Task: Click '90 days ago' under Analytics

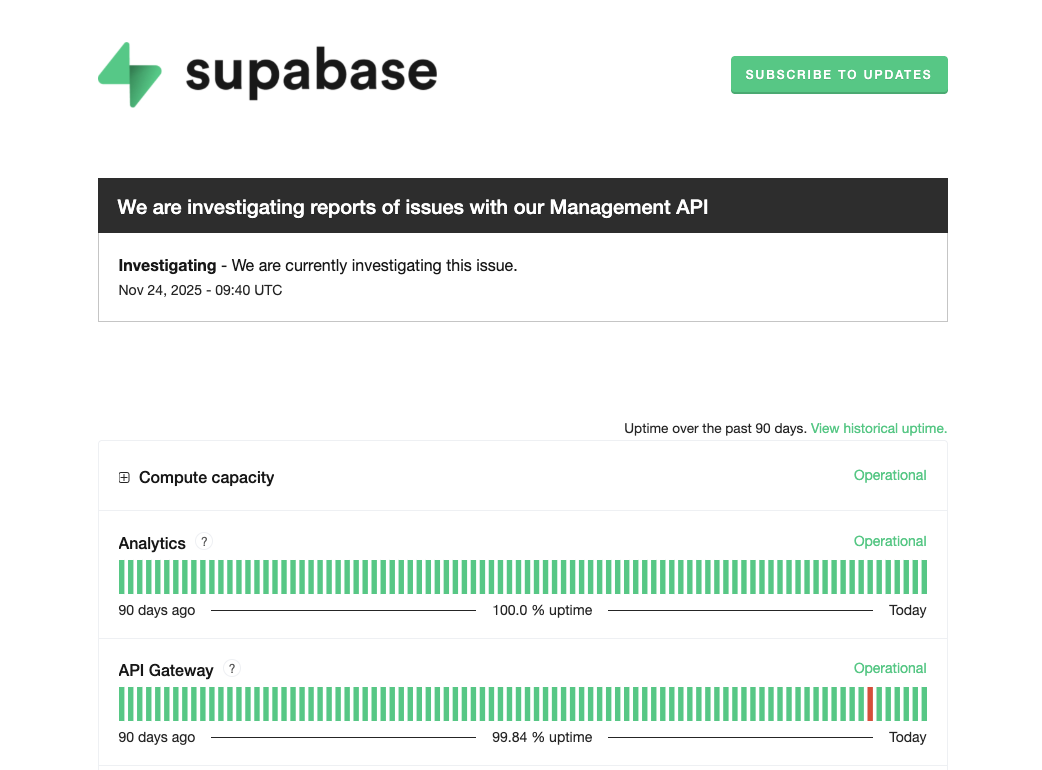Action: click(x=157, y=611)
